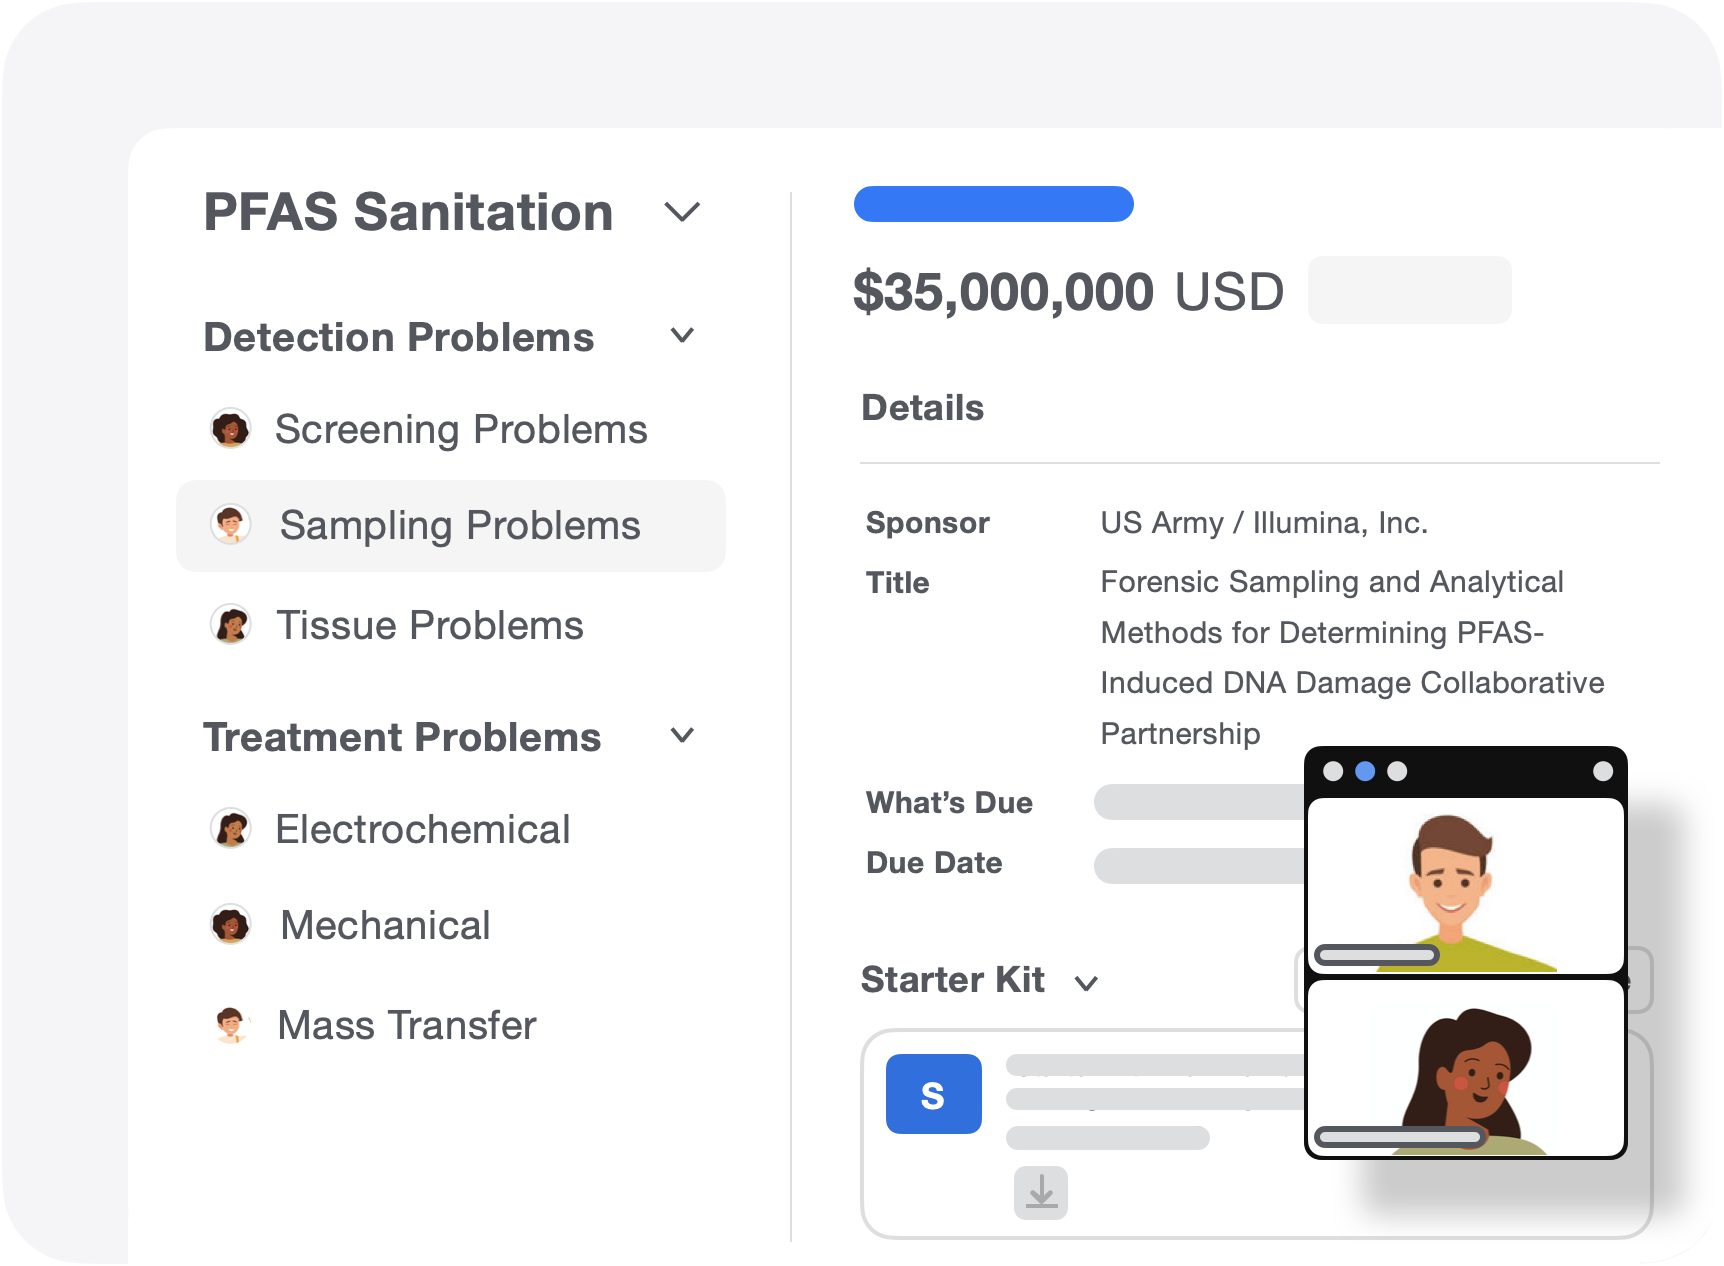
Task: Click the blue dot in video window header
Action: [1365, 771]
